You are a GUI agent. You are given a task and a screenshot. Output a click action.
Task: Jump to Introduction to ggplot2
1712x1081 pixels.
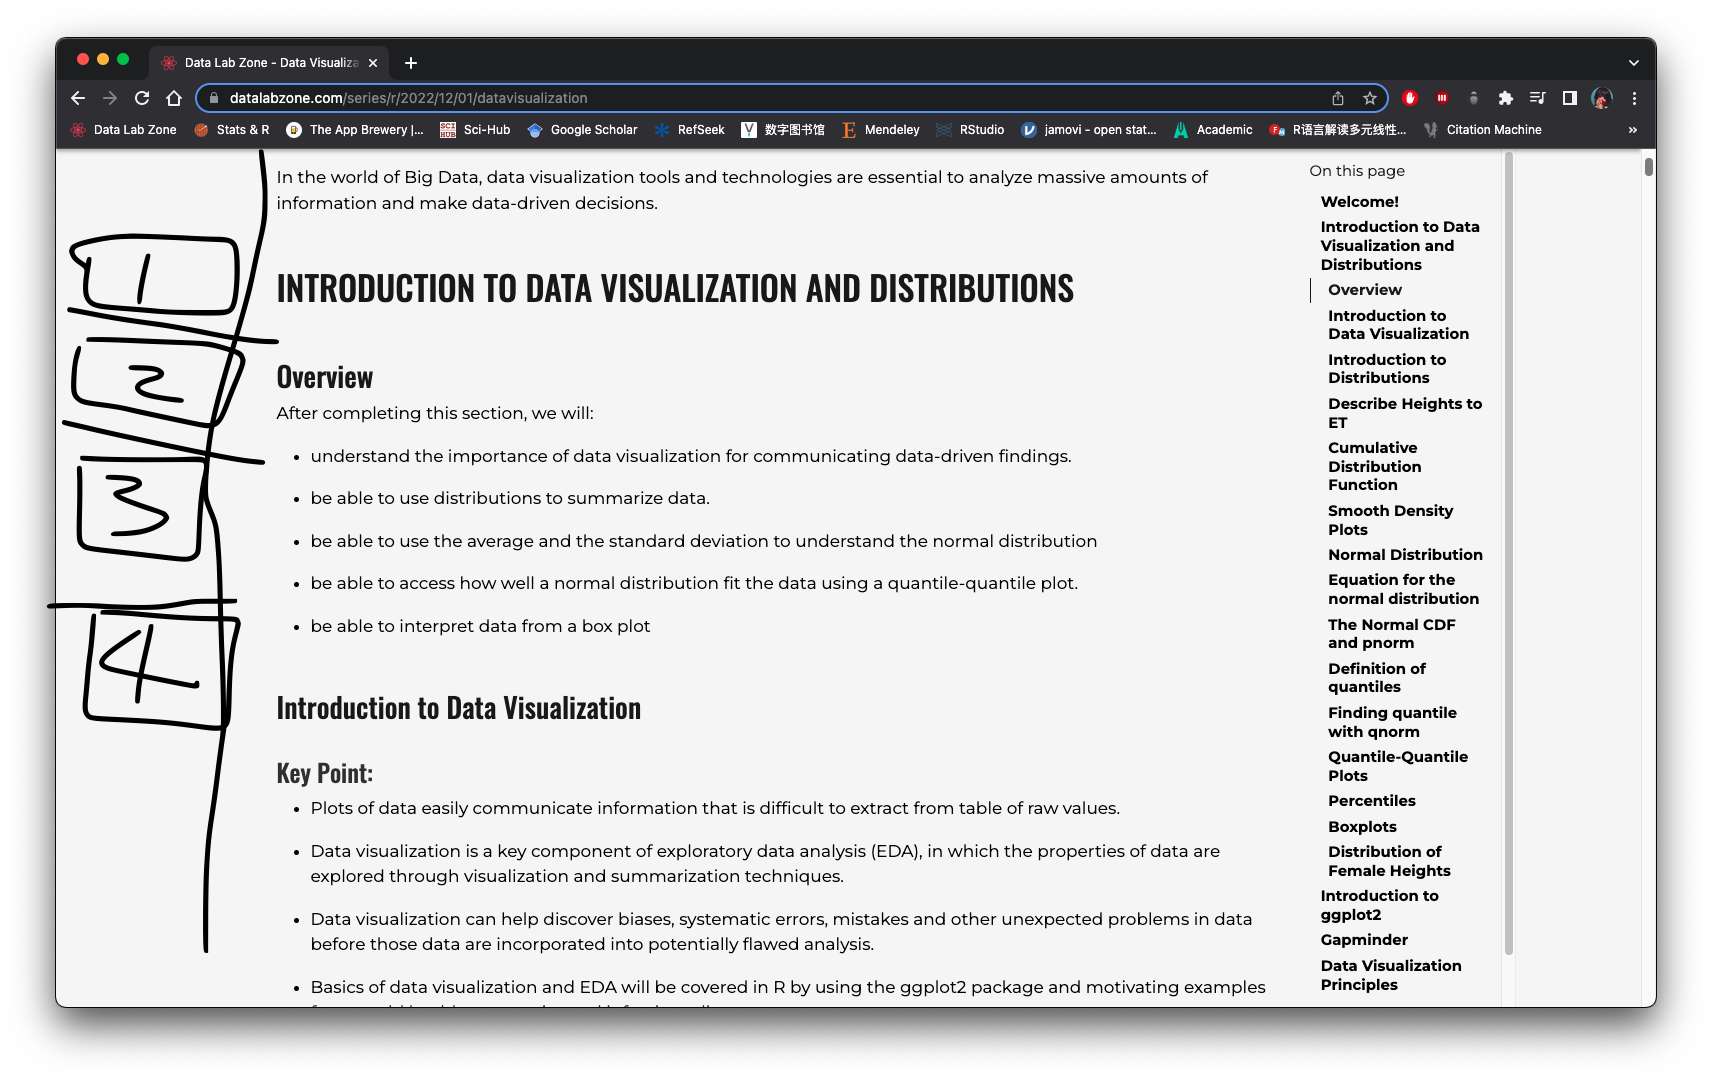tap(1379, 905)
